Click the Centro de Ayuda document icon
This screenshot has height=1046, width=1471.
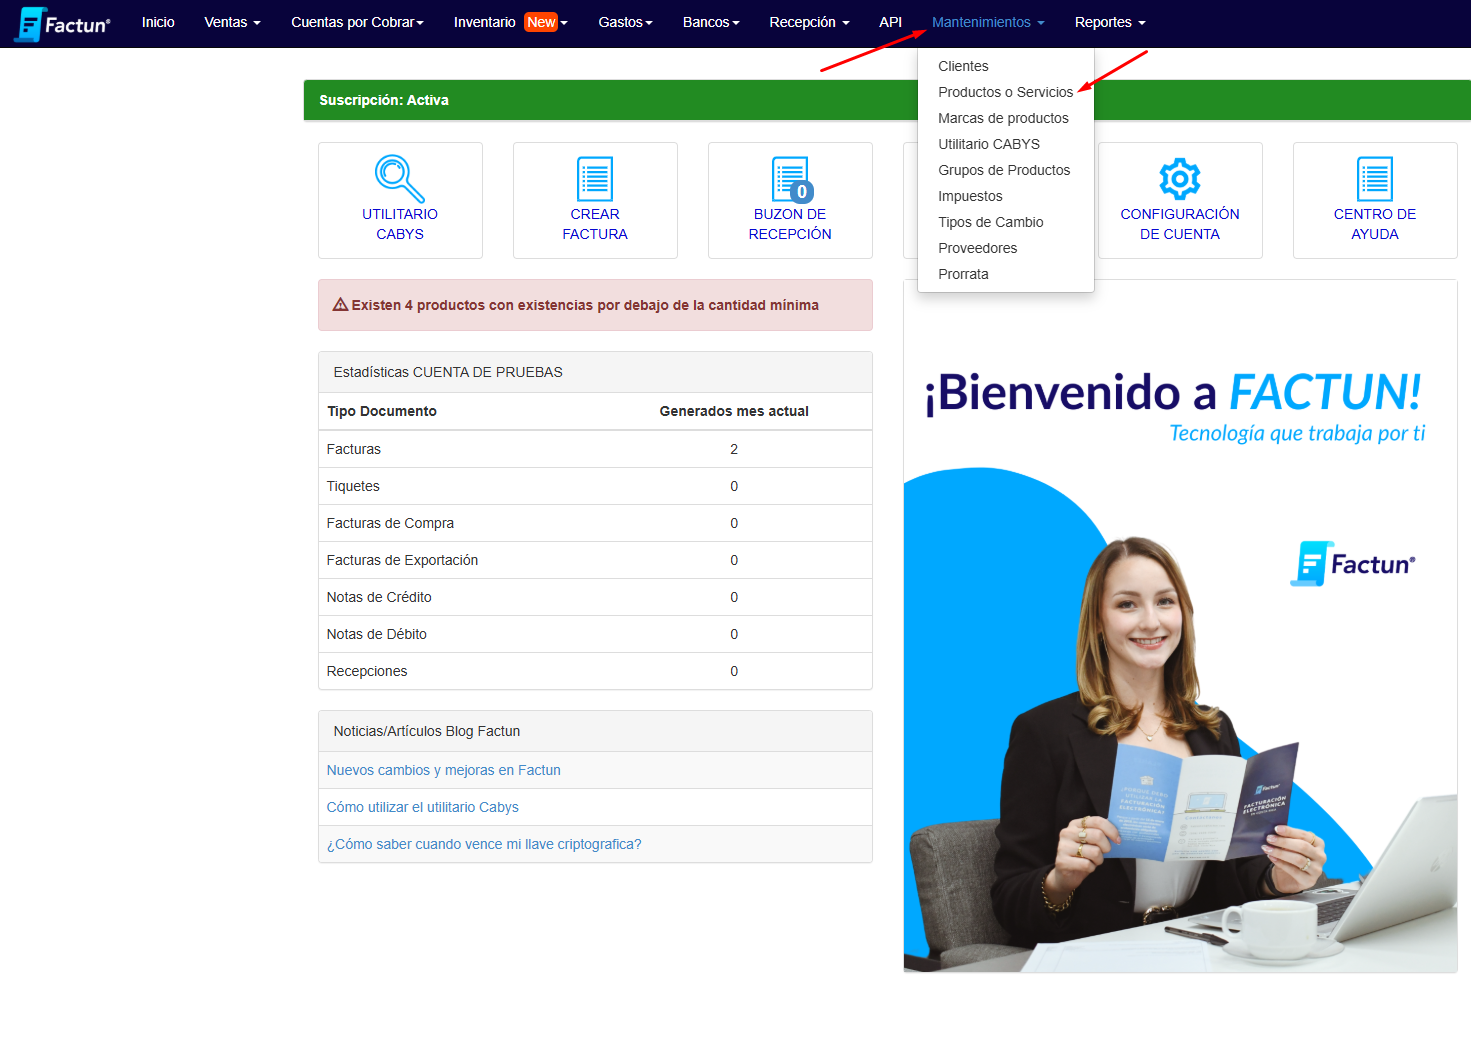point(1375,179)
